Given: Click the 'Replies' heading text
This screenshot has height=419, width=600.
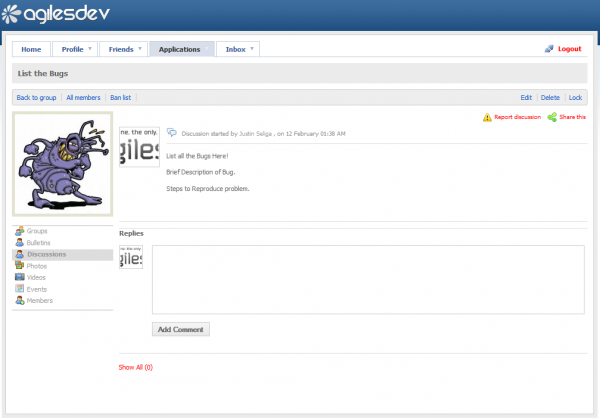Looking at the screenshot, I should coord(131,233).
